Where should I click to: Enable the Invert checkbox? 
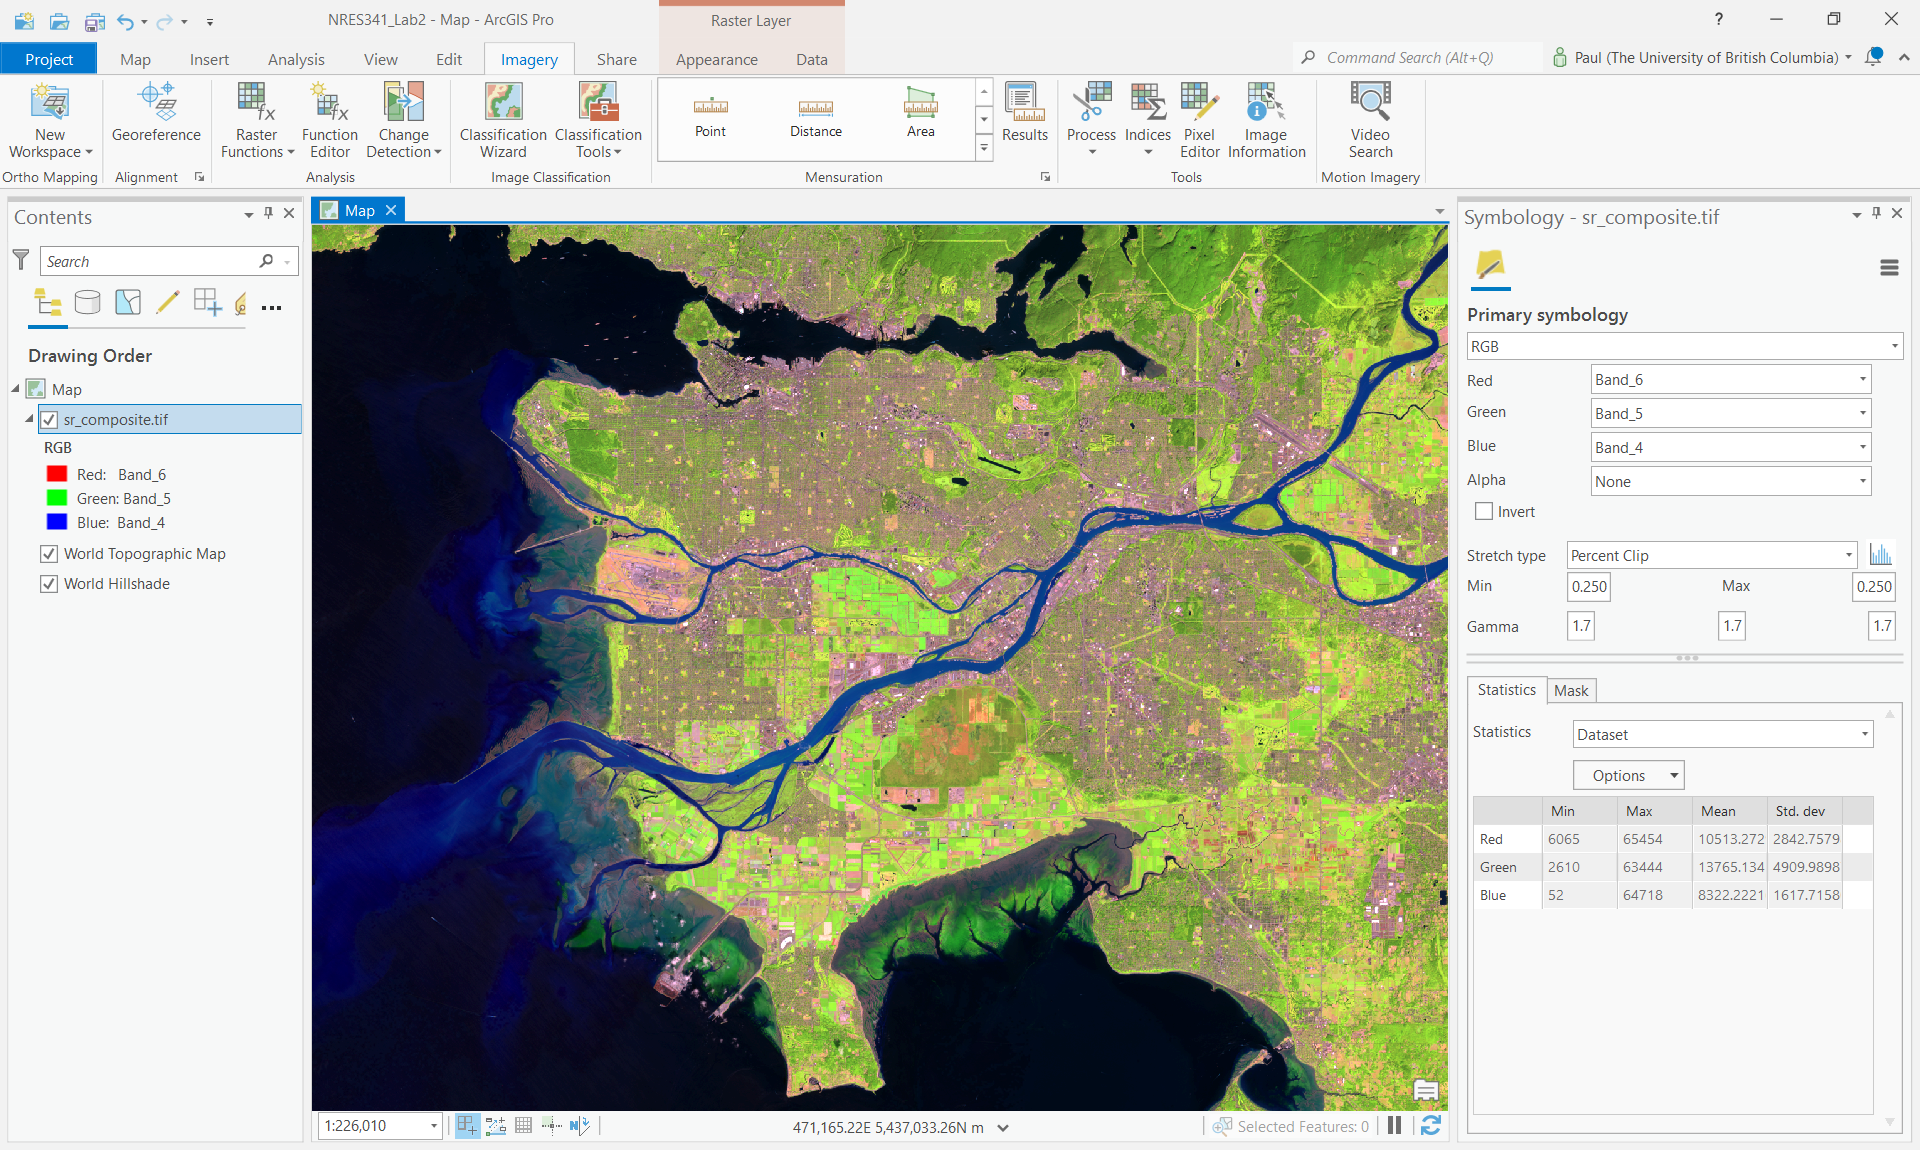[x=1485, y=512]
